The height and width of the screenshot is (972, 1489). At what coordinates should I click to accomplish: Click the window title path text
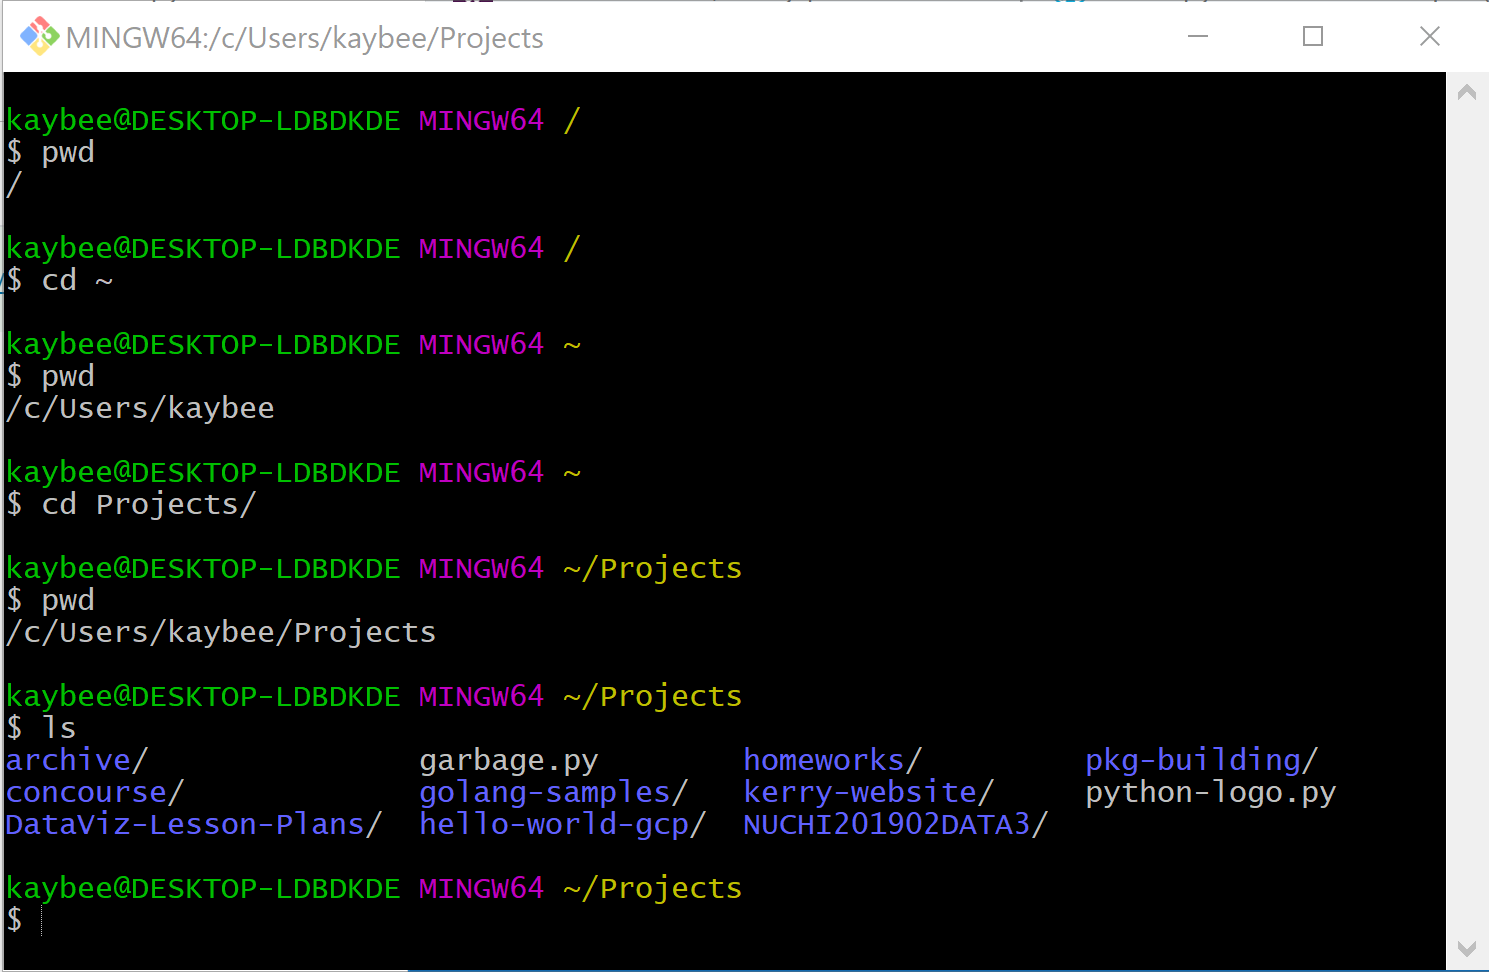pos(305,38)
